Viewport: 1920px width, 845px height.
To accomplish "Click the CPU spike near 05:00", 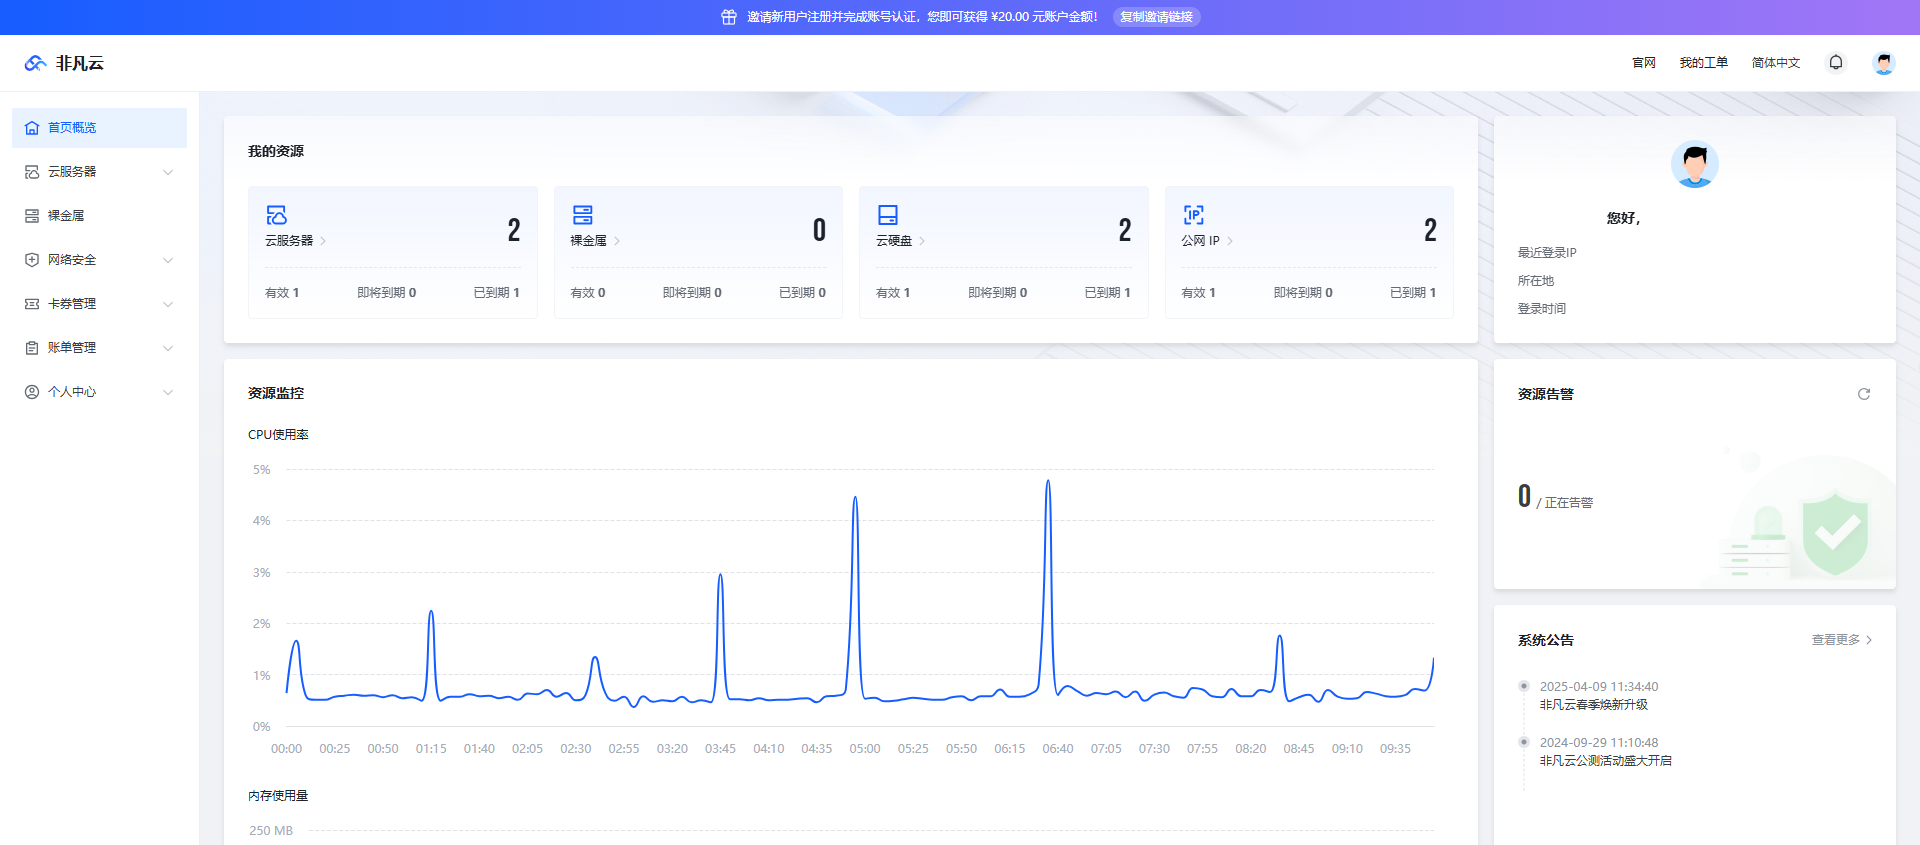I will 855,498.
